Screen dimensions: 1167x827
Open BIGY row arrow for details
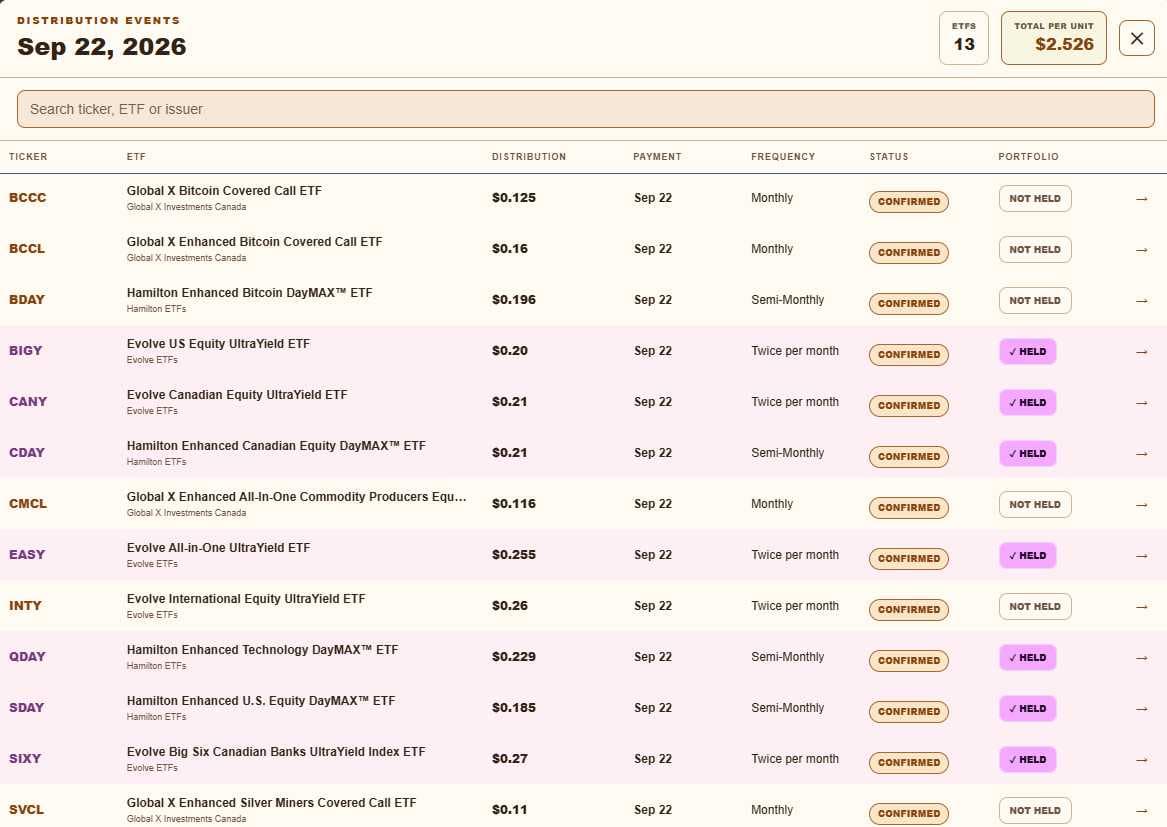1141,352
